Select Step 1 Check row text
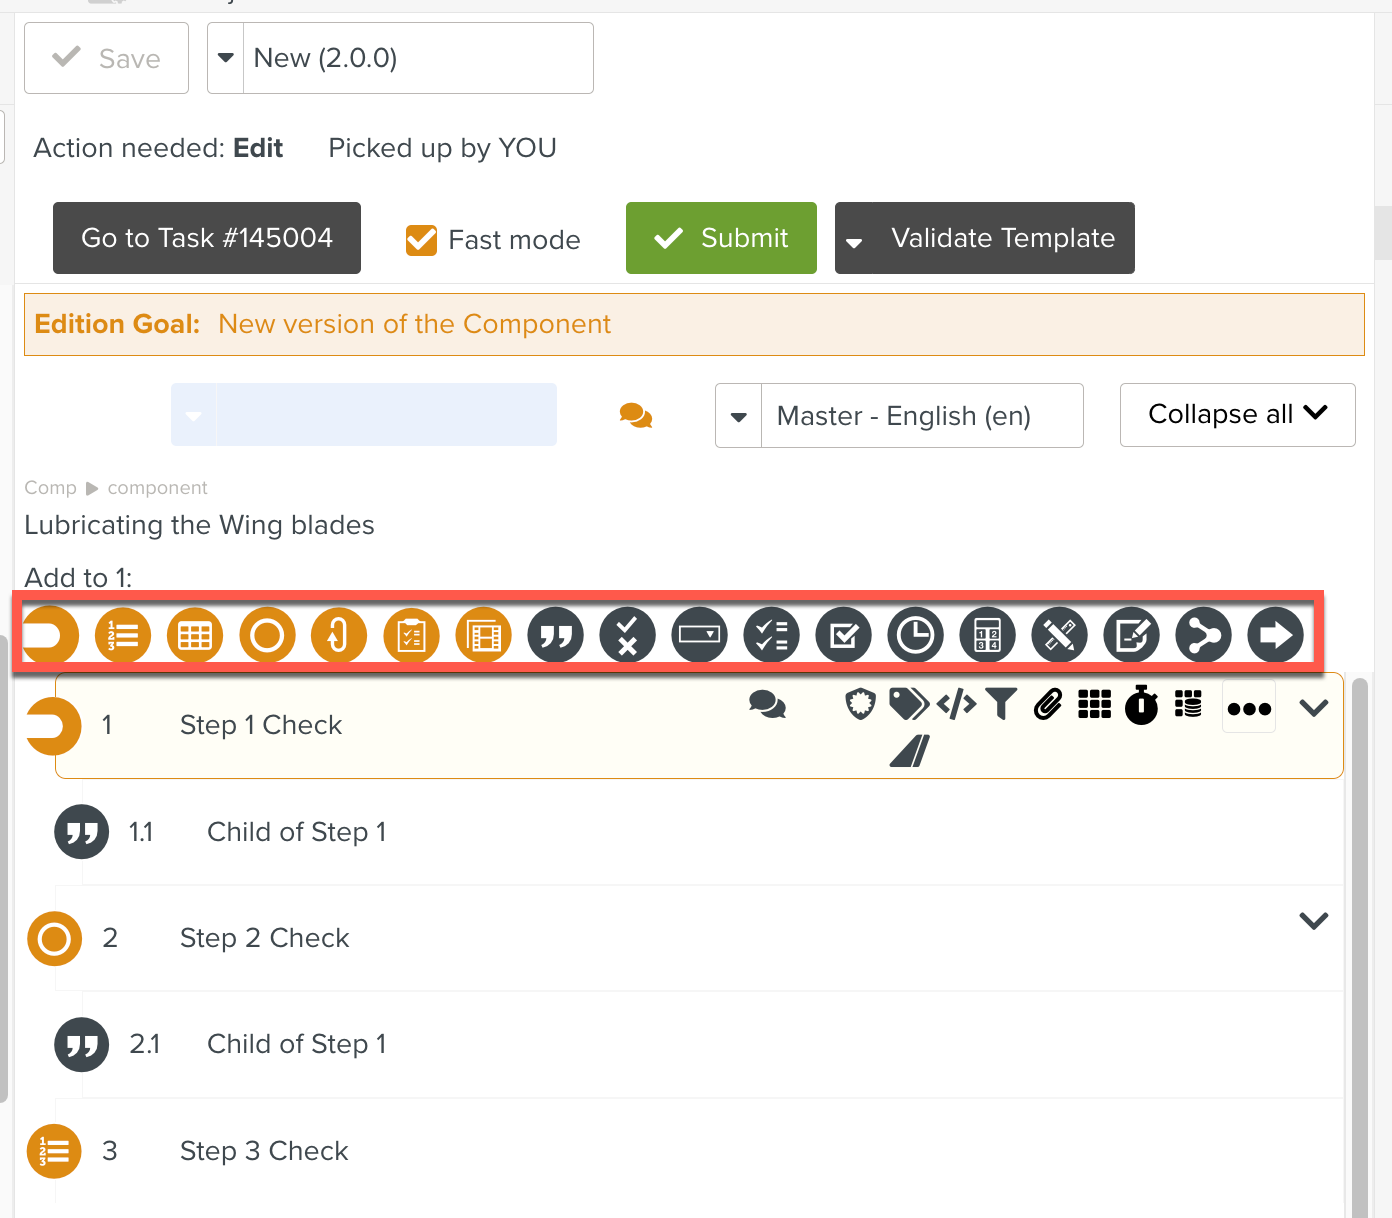 point(261,725)
